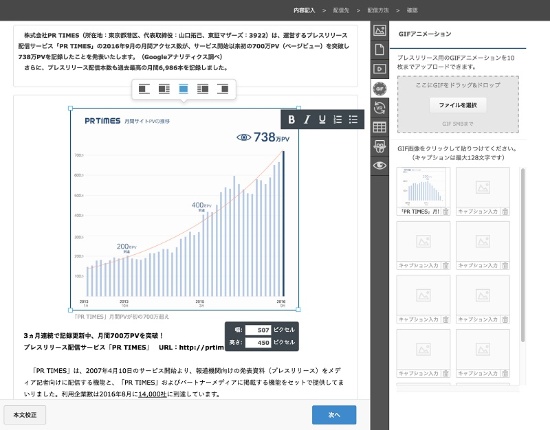This screenshot has height=430, width=550.
Task: Toggle bold formatting
Action: tap(291, 120)
